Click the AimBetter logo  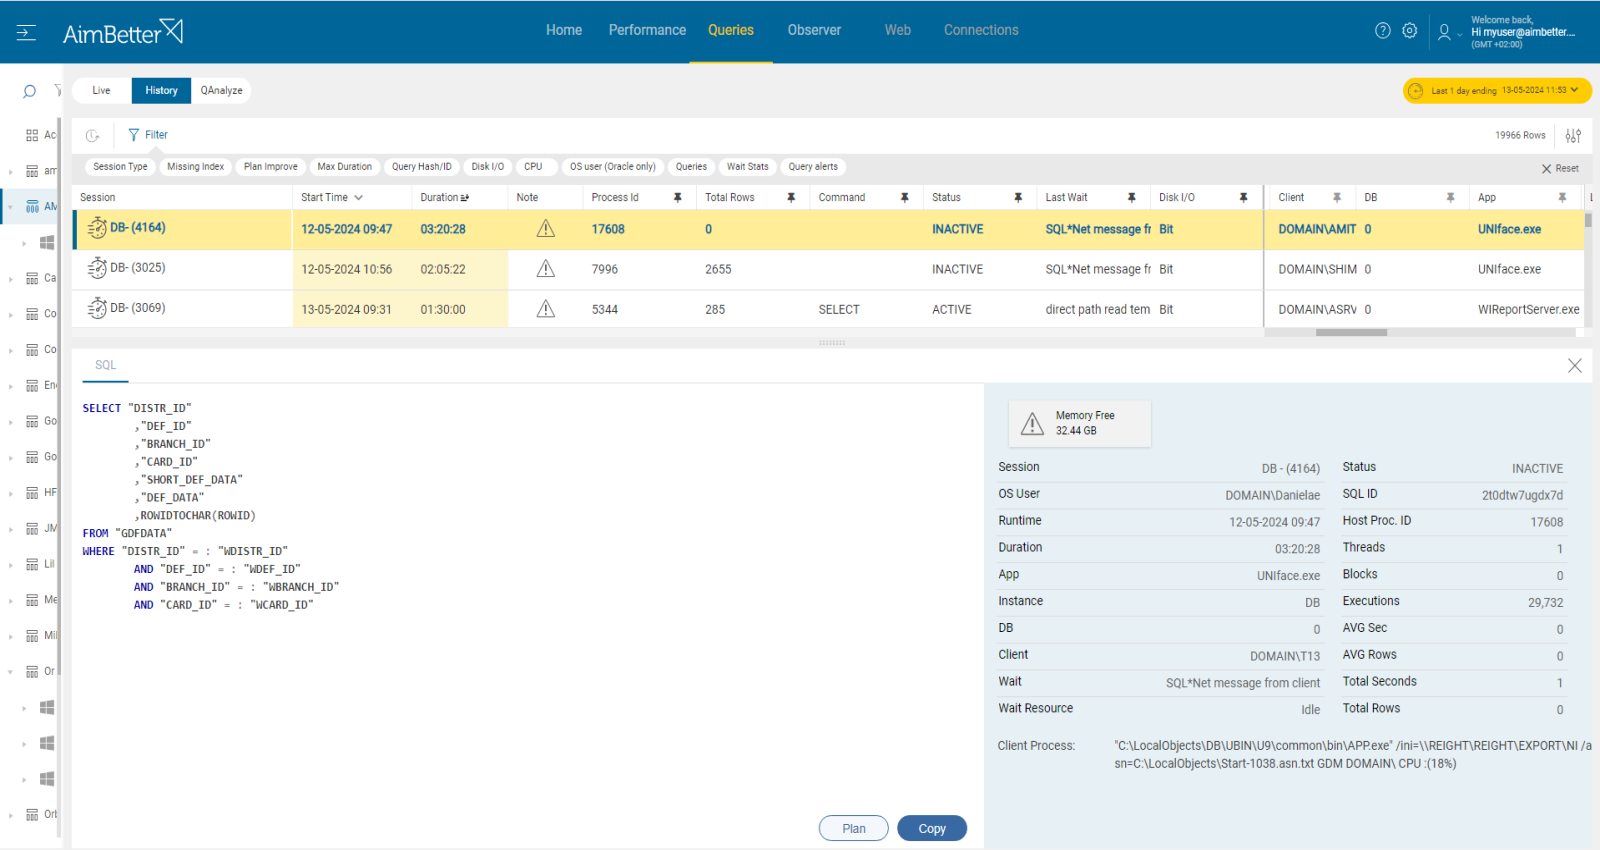[x=123, y=32]
